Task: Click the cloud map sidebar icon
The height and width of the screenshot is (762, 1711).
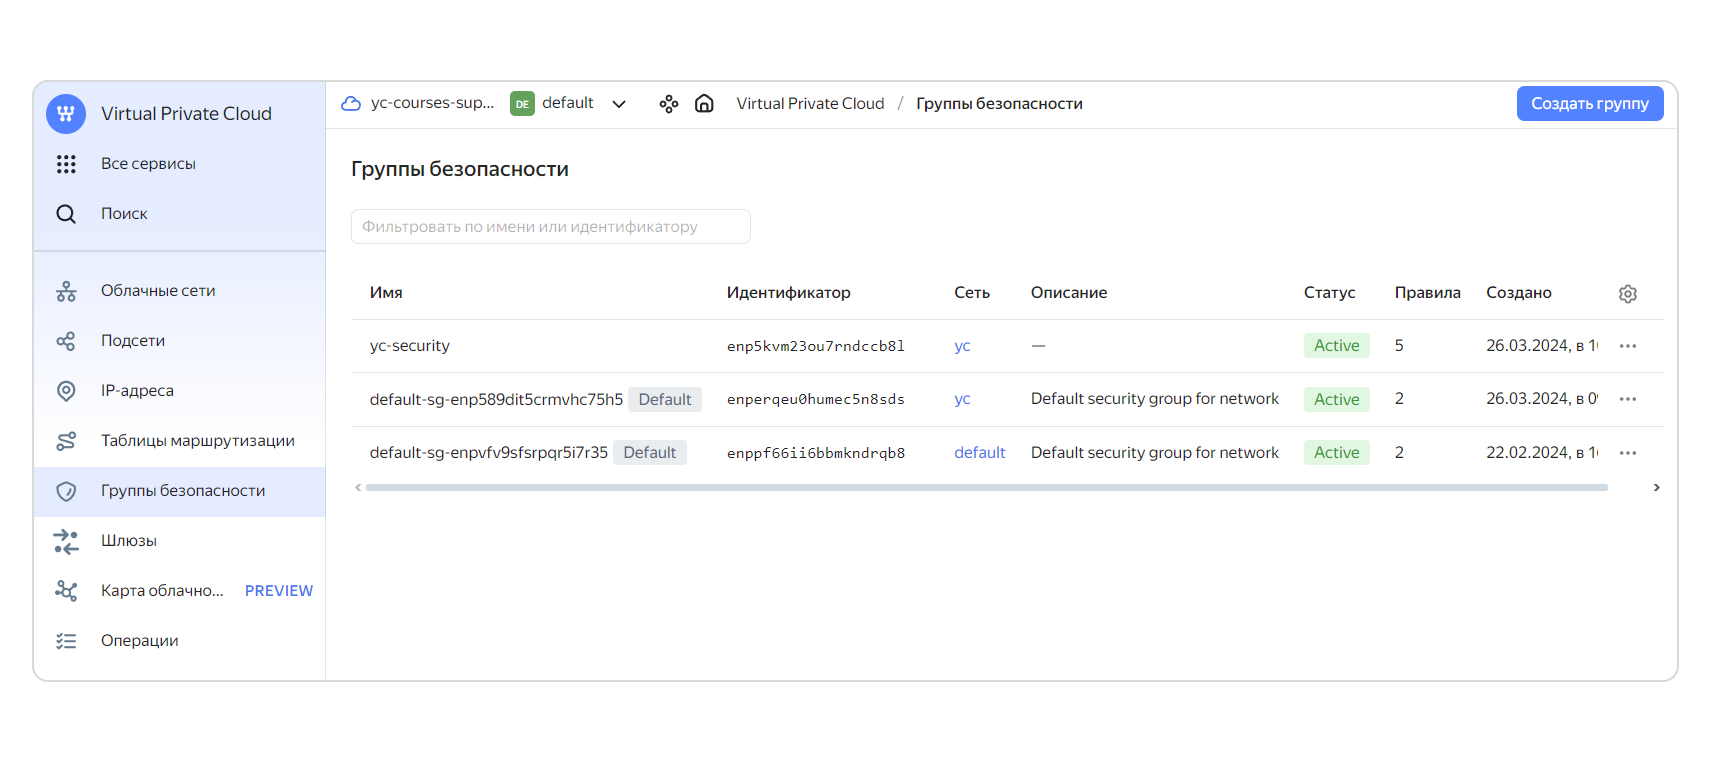Action: tap(66, 591)
